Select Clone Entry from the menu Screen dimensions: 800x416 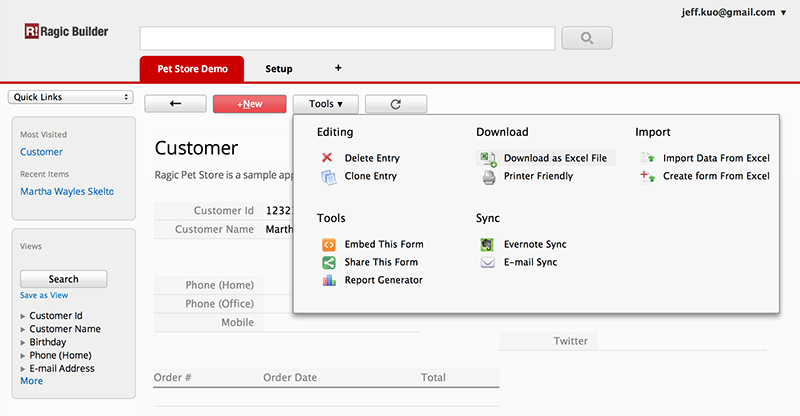click(x=370, y=176)
